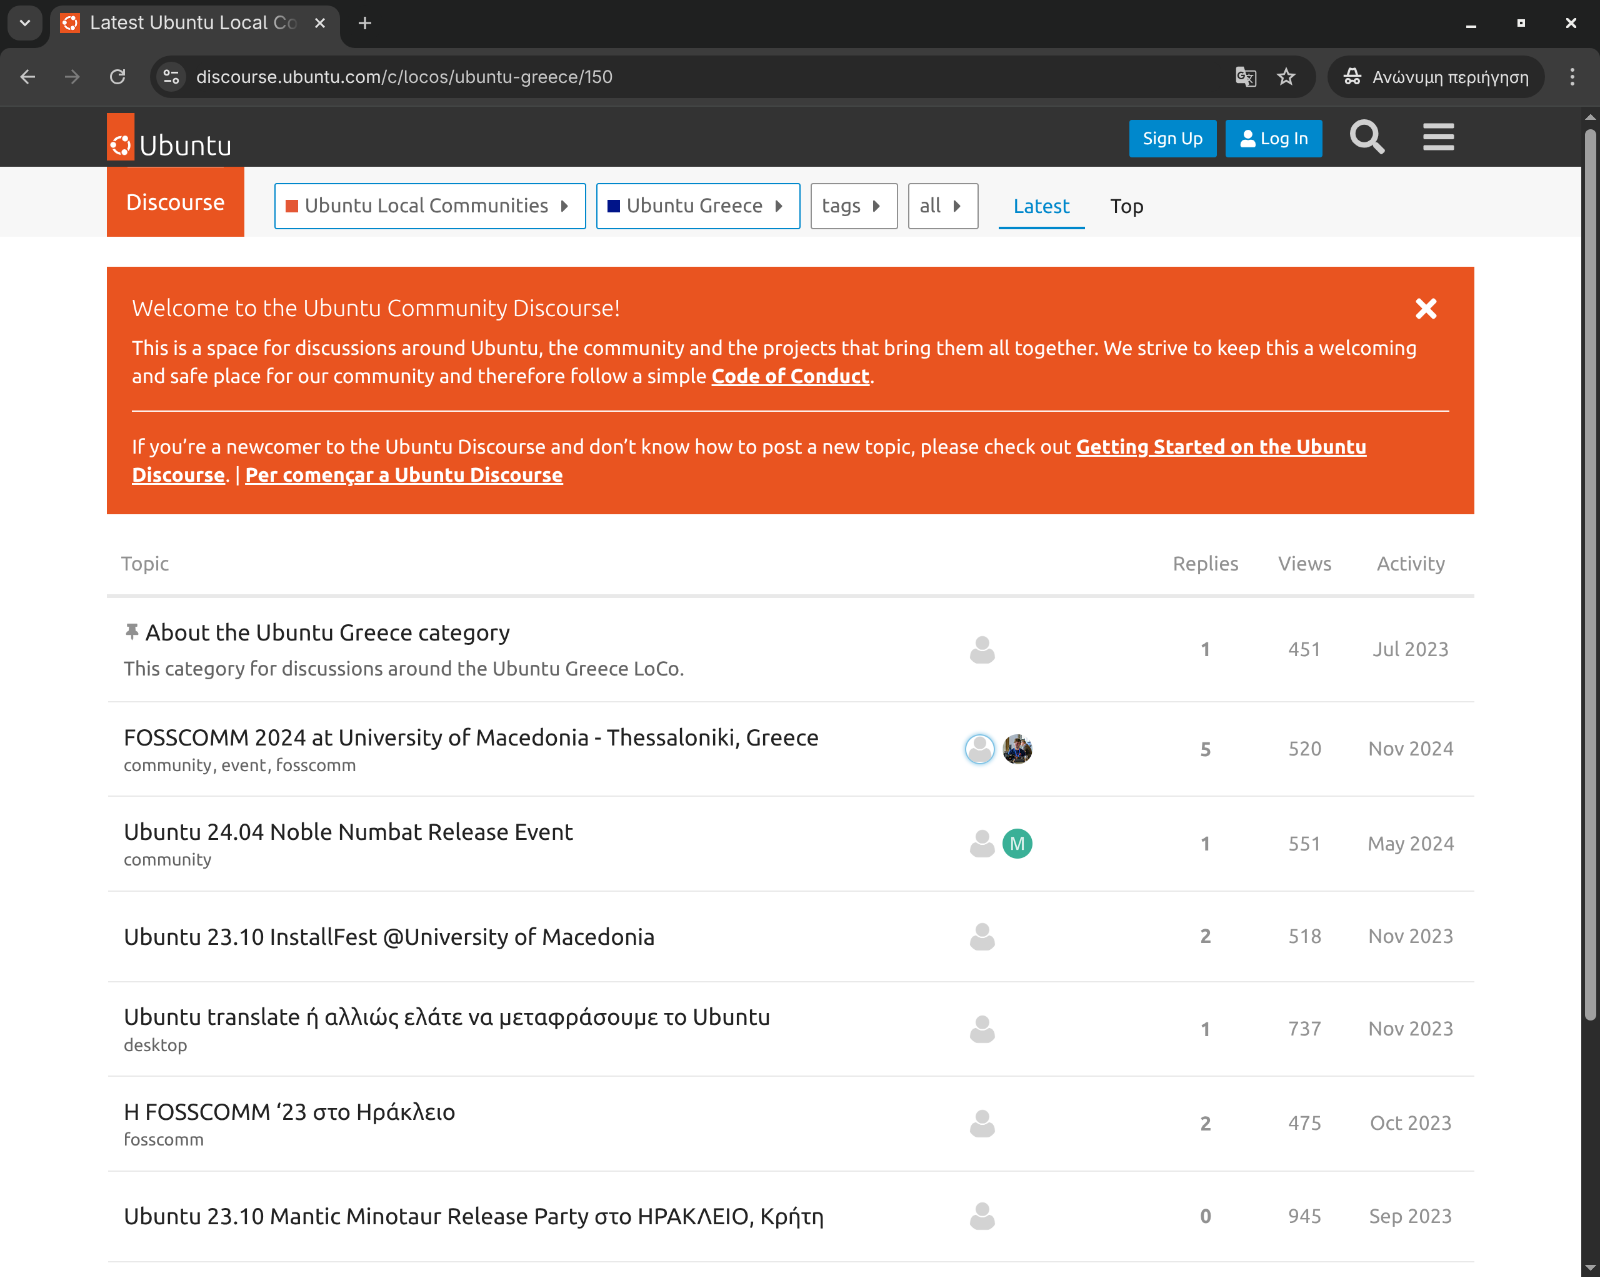Open Ubuntu 24.04 Noble Numbat Release Event
The height and width of the screenshot is (1277, 1600).
click(x=348, y=832)
